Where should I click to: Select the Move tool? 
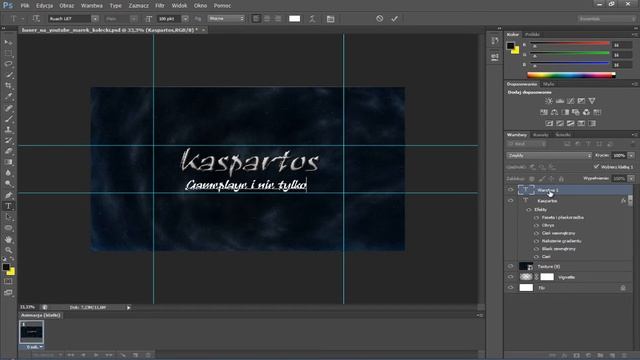coord(8,42)
